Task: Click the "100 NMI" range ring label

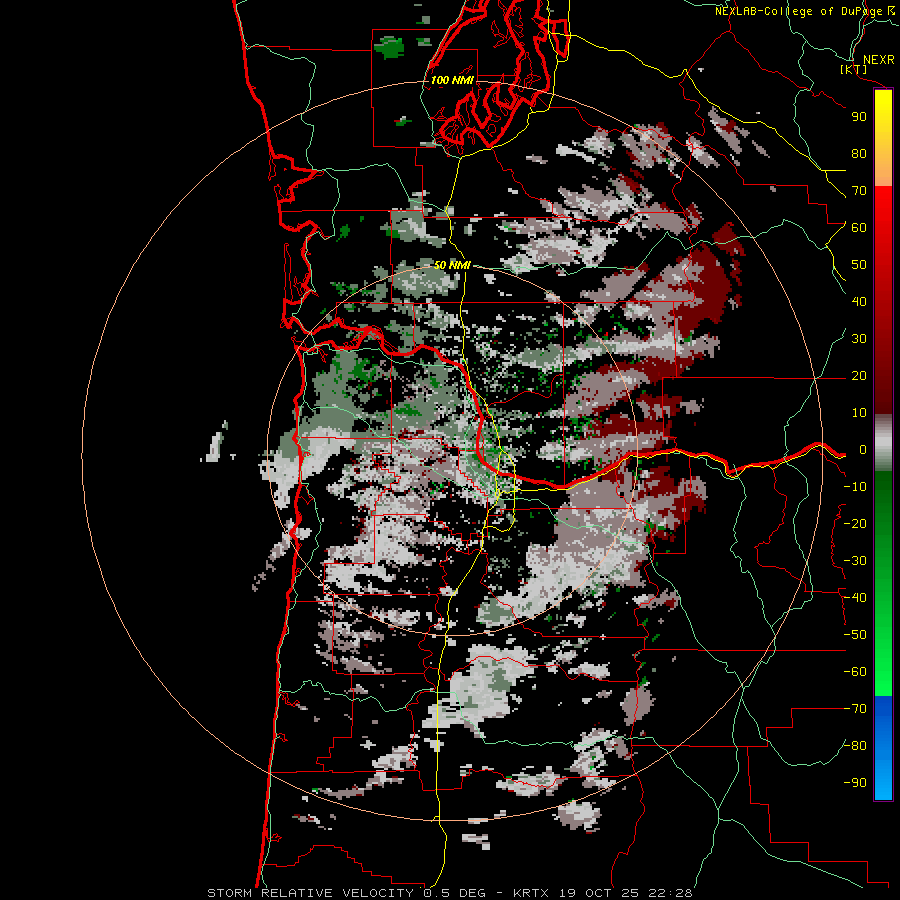Action: coord(452,80)
